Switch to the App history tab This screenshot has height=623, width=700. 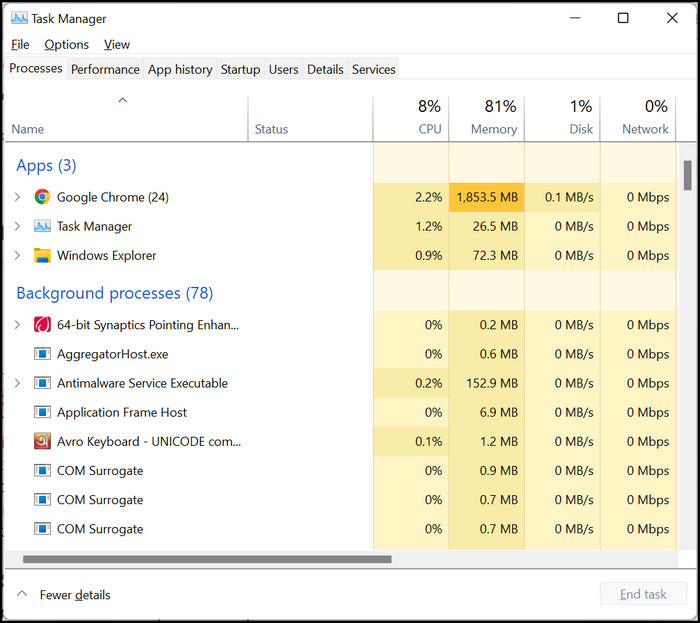pos(180,69)
